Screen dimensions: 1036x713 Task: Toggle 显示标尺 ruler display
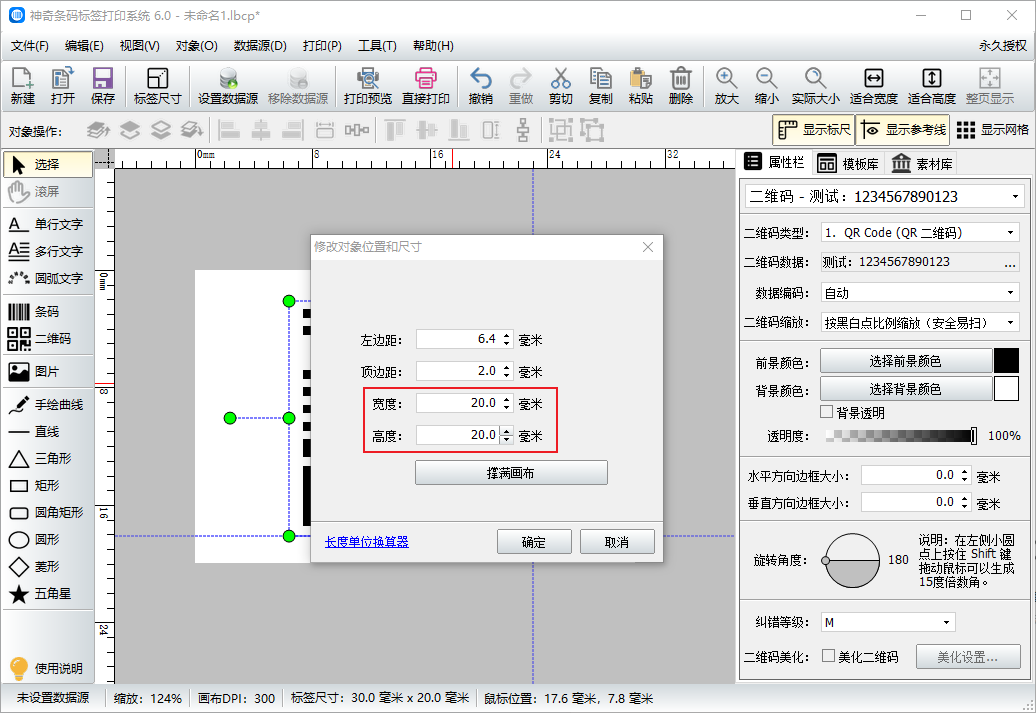[813, 130]
